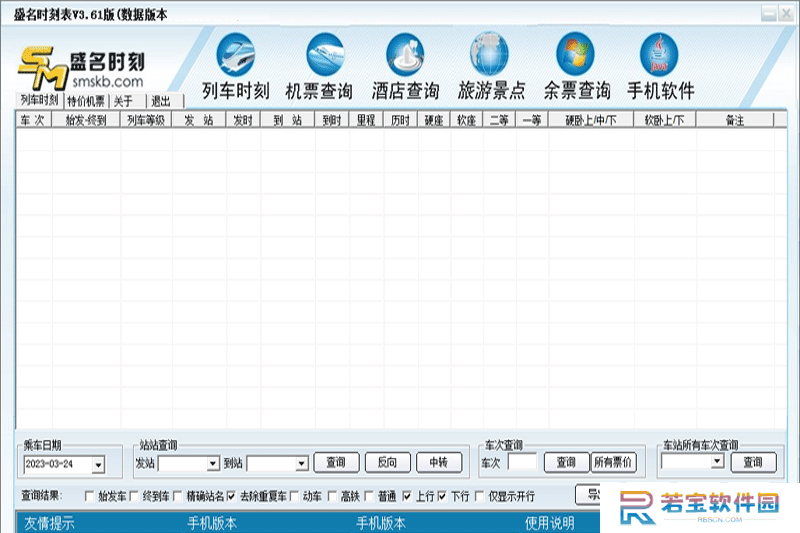Sort by the 历时 column header

[401, 120]
